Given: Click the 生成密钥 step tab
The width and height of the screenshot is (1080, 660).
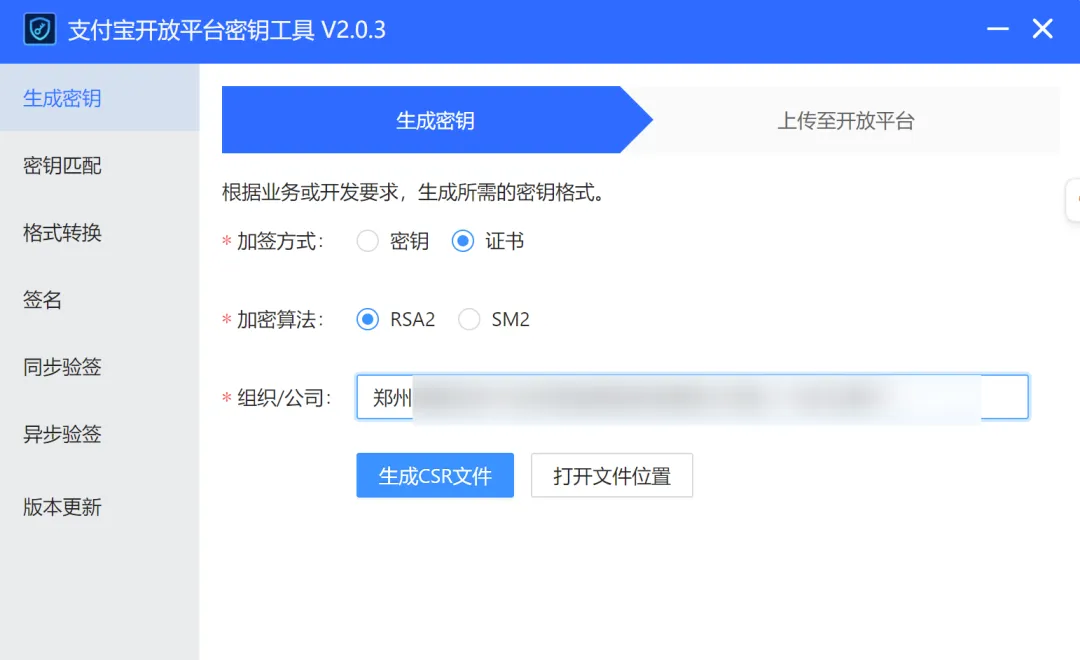Looking at the screenshot, I should 435,121.
